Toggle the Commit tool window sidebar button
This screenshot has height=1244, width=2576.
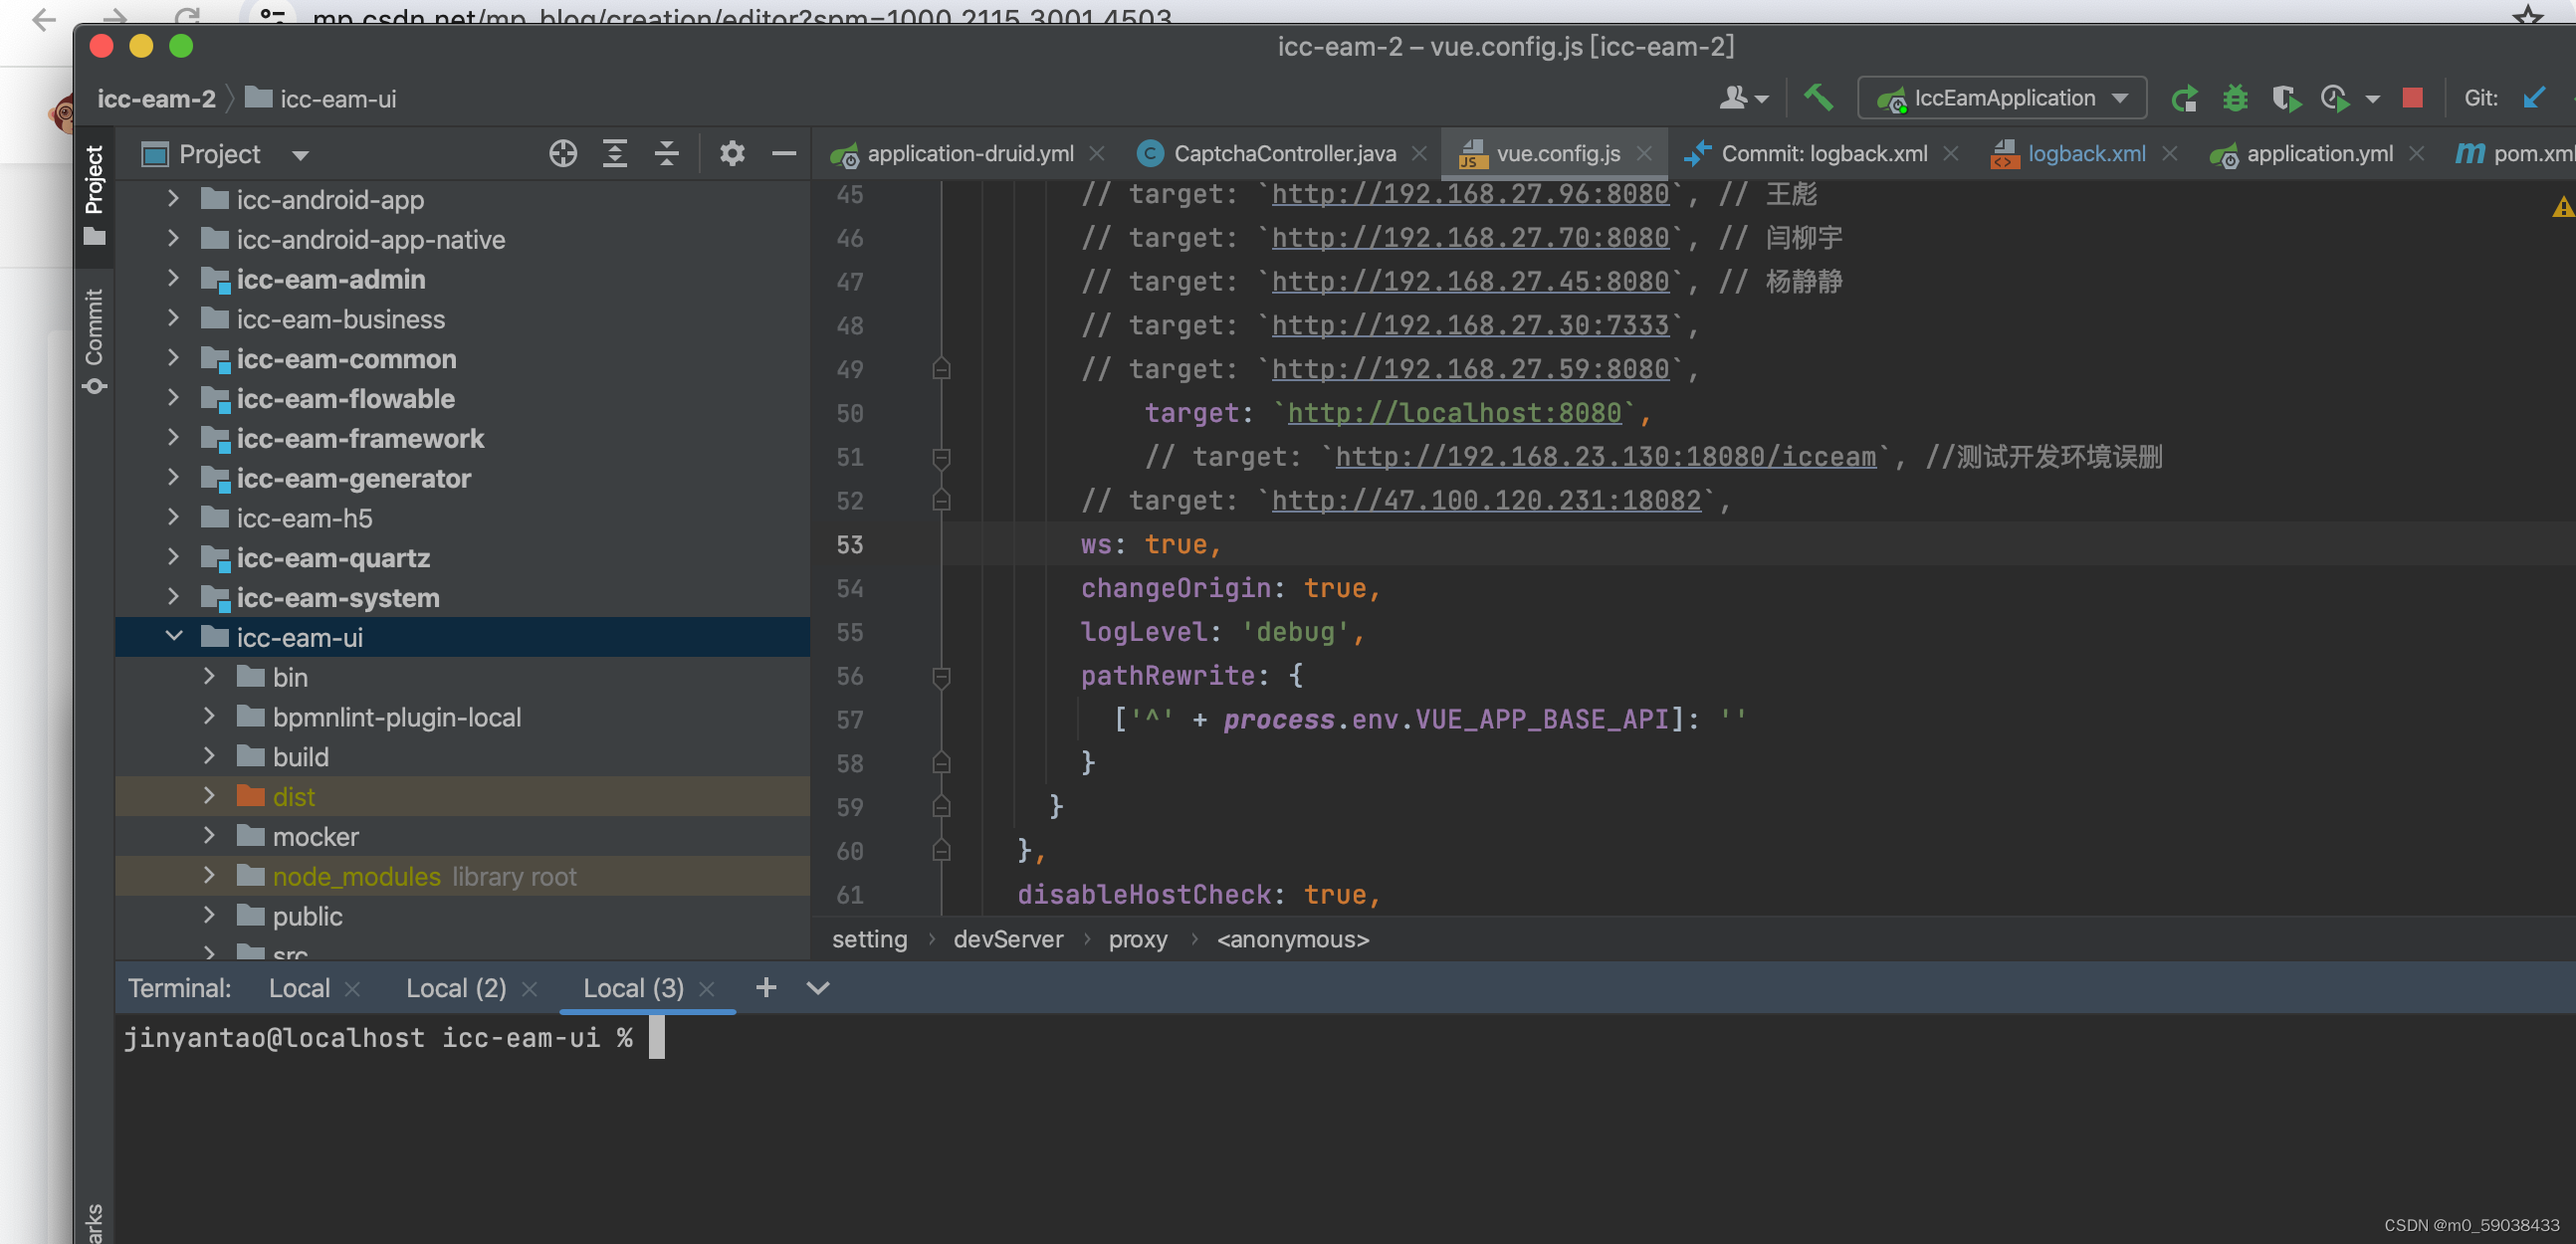(94, 340)
